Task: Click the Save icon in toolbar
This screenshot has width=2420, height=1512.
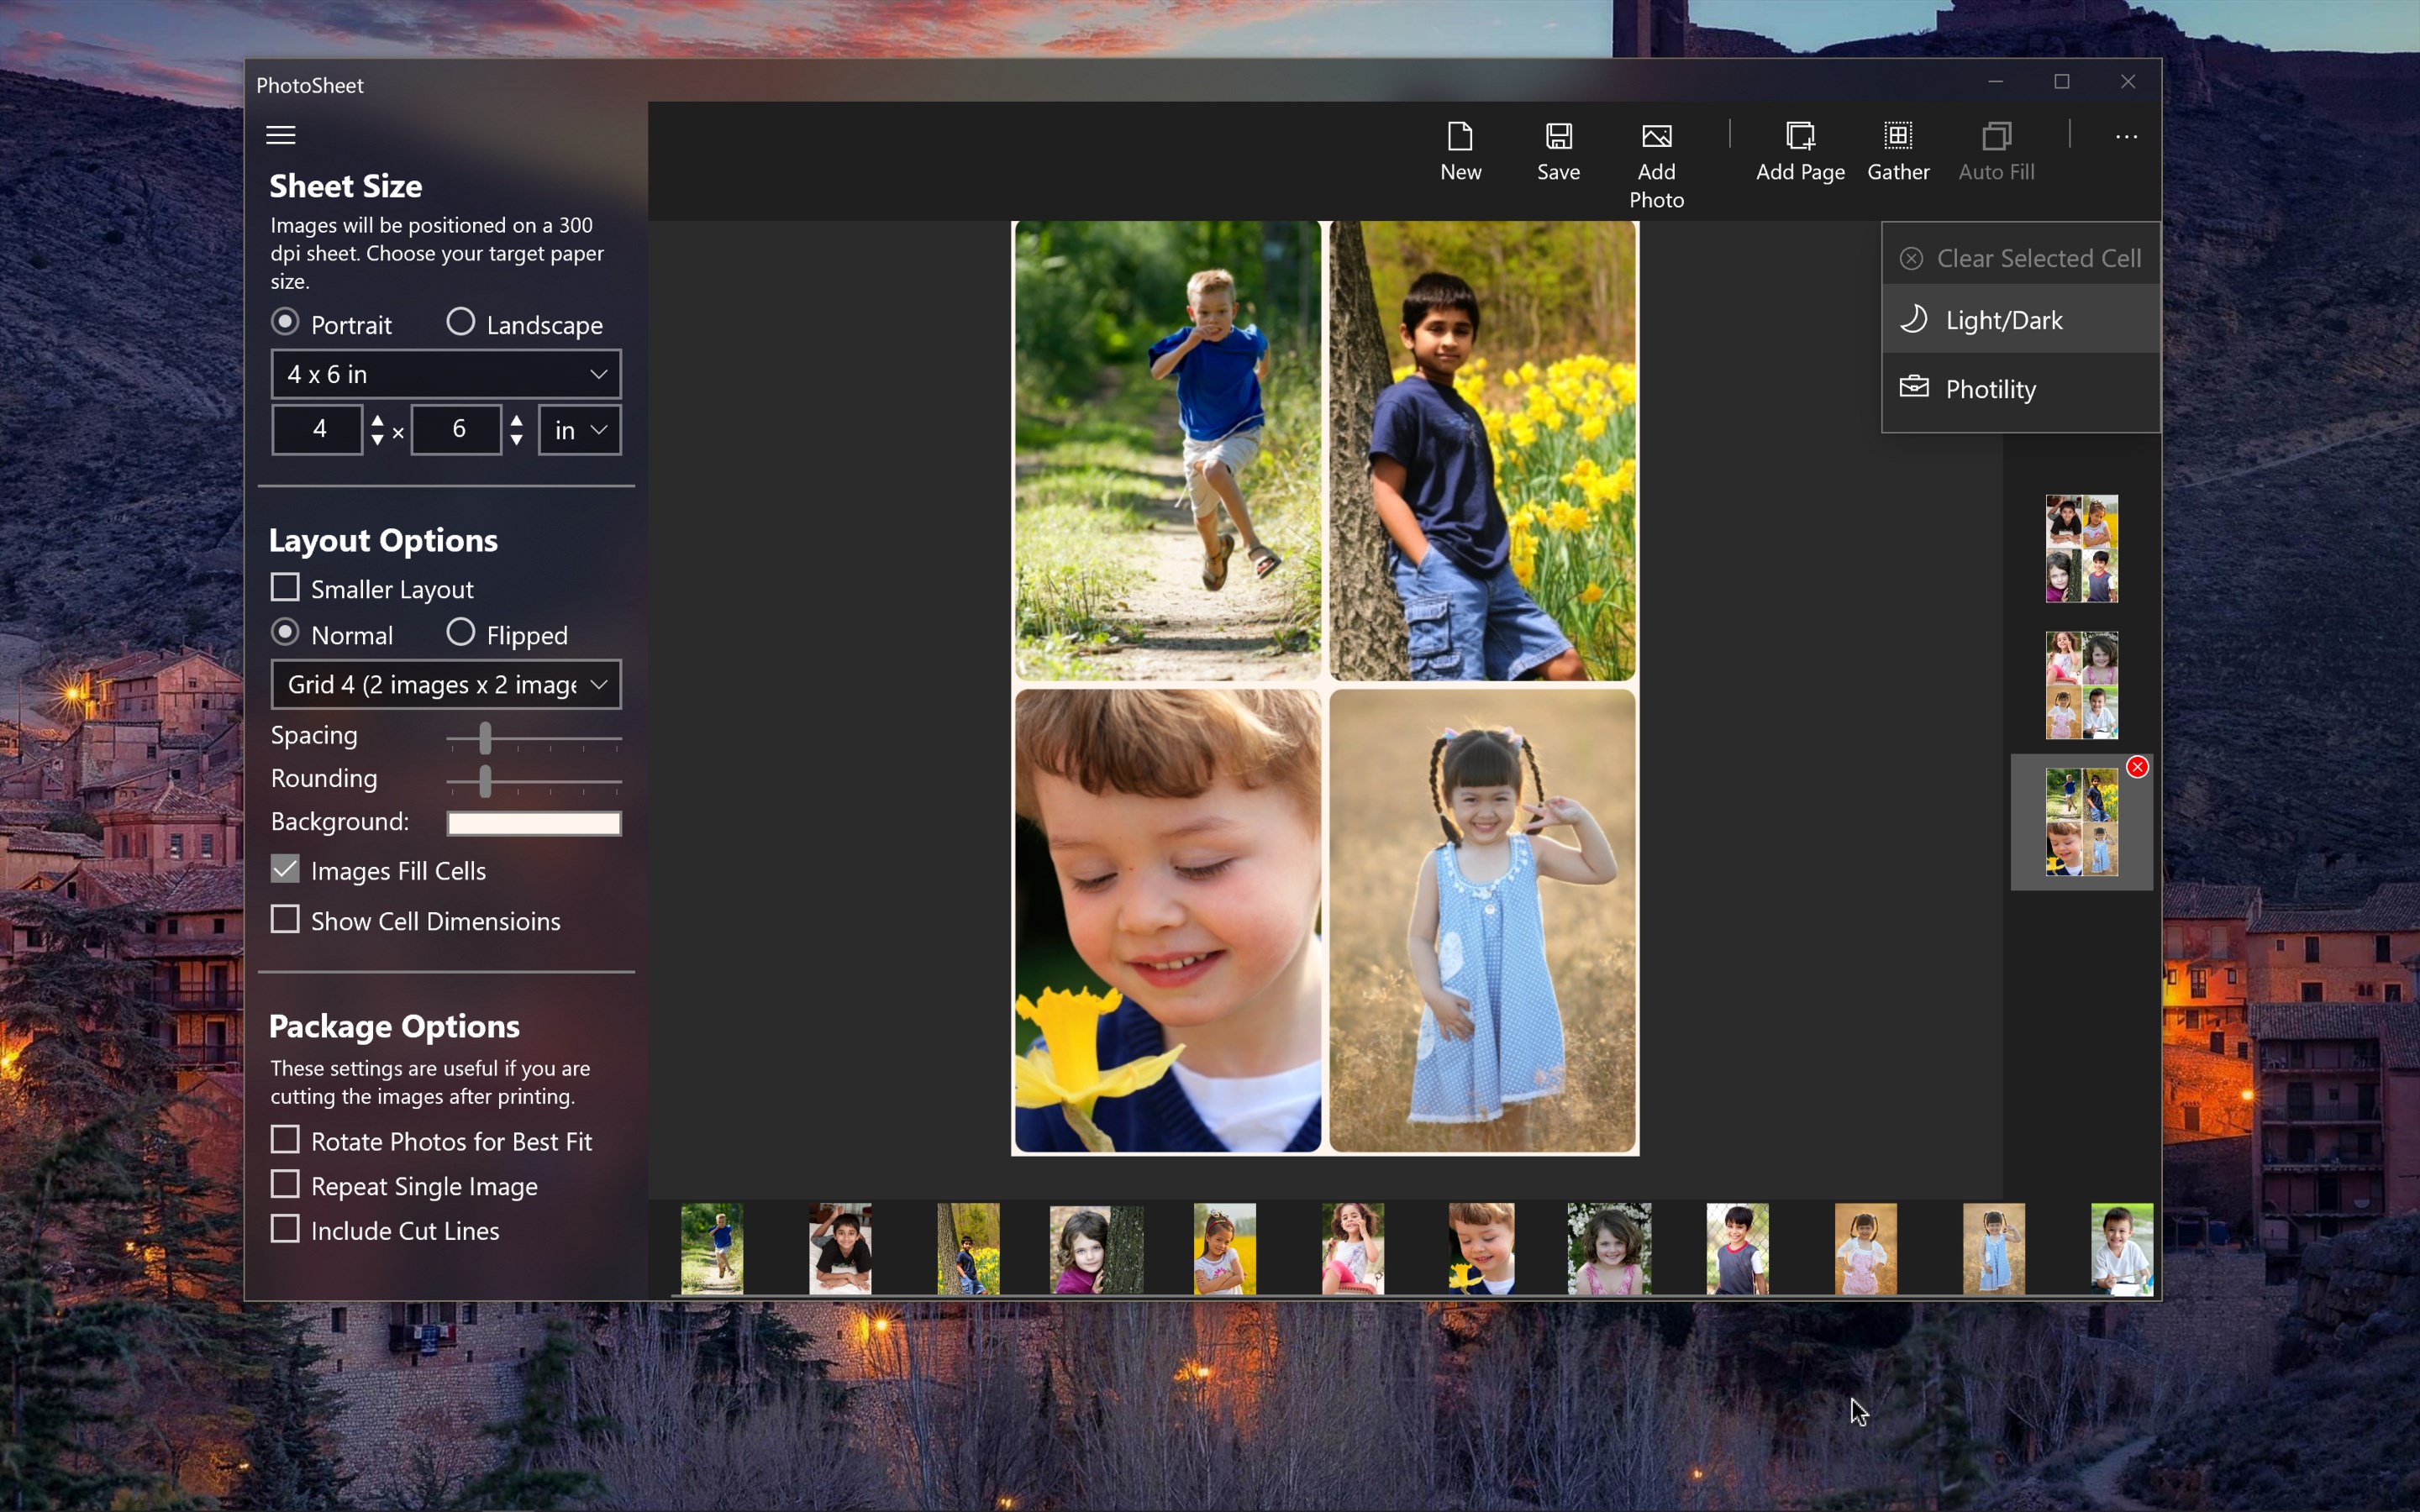Action: tap(1558, 136)
